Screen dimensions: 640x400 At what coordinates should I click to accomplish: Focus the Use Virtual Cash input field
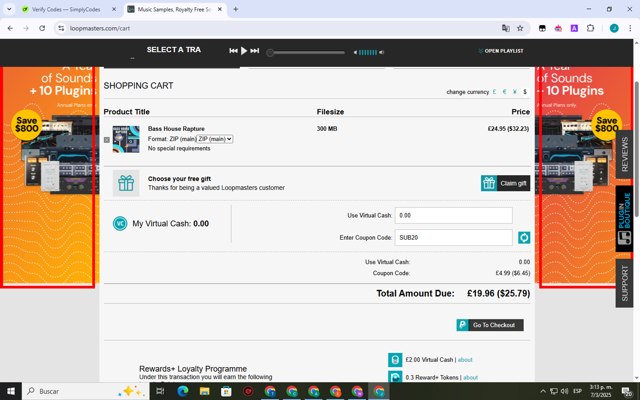(x=453, y=216)
